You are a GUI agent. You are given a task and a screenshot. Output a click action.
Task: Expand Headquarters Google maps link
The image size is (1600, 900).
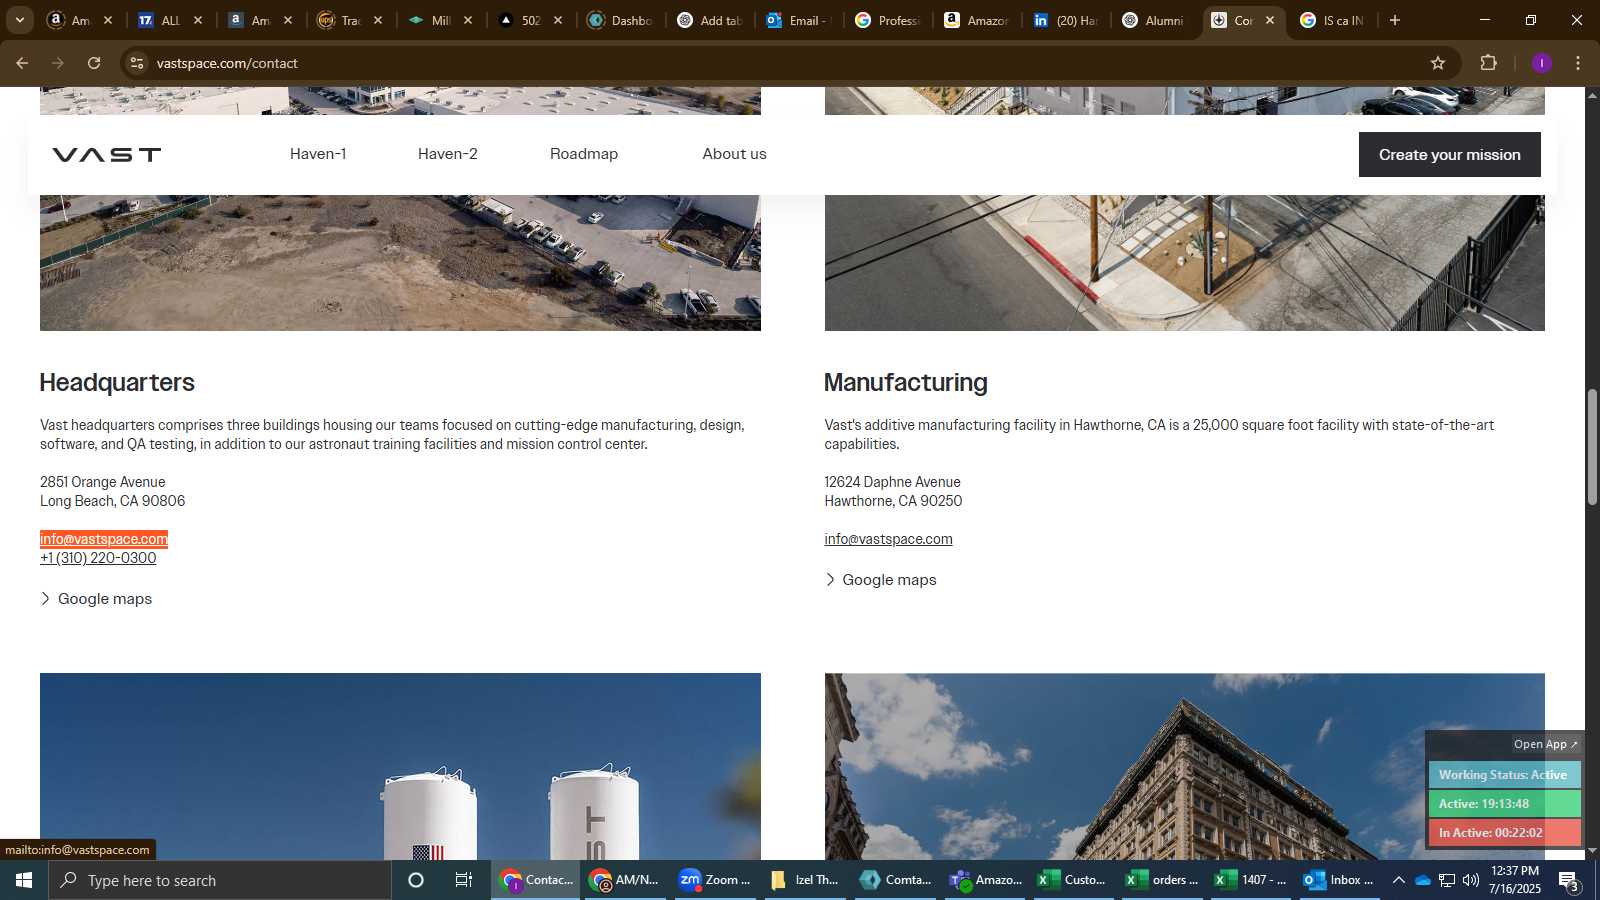pyautogui.click(x=96, y=599)
